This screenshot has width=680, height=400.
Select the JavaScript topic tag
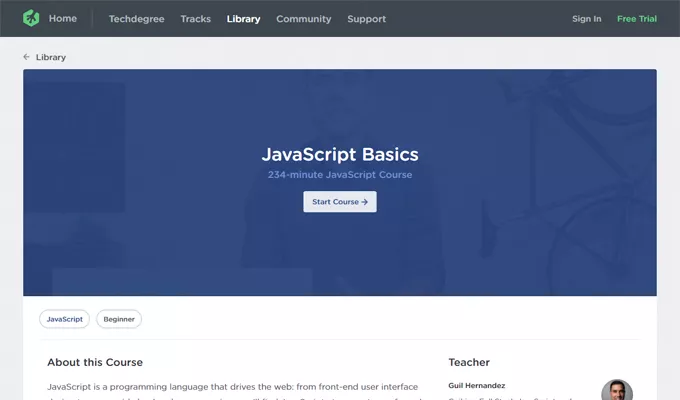(x=65, y=319)
